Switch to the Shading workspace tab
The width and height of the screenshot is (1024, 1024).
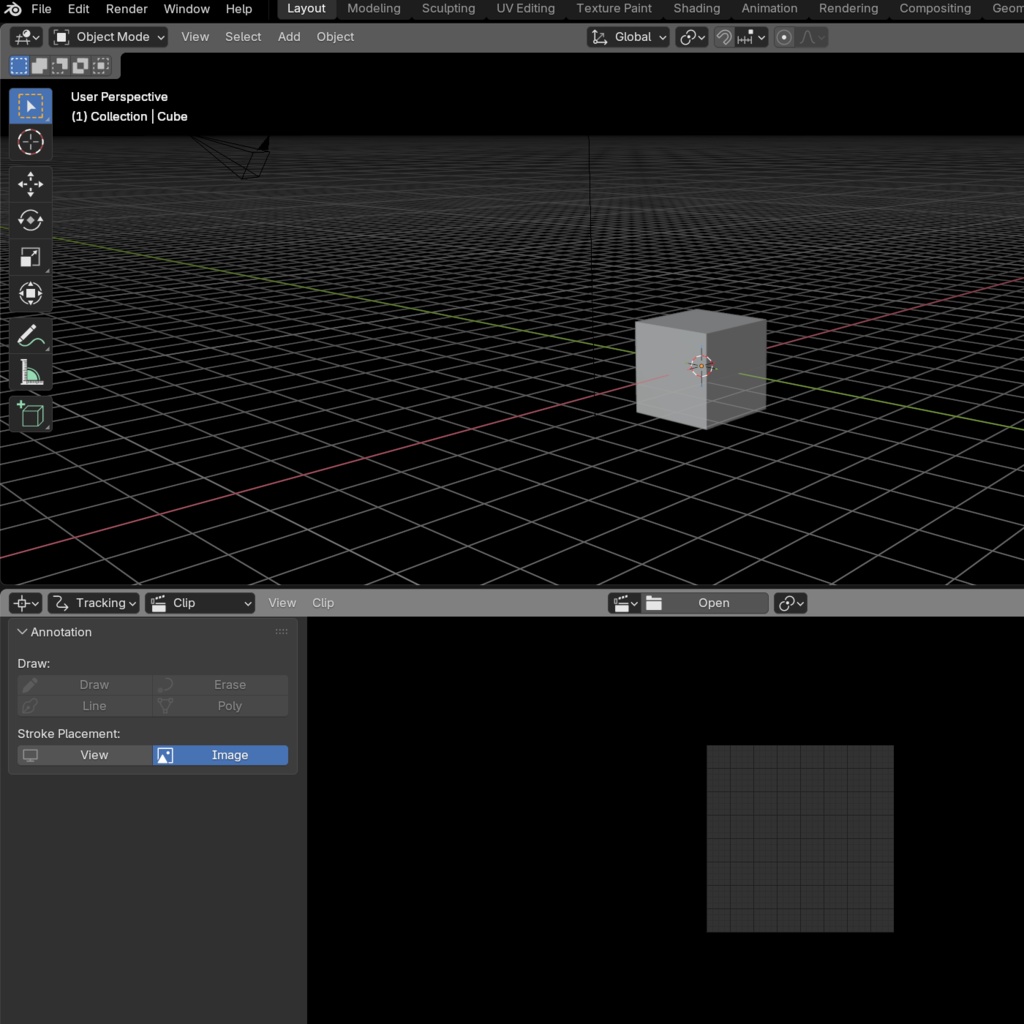696,9
